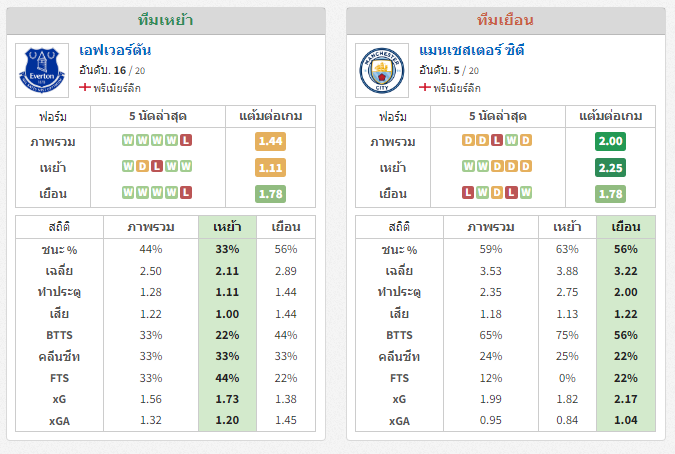Click the Everton club crest logo
Screen dimensions: 675x454
pyautogui.click(x=42, y=70)
